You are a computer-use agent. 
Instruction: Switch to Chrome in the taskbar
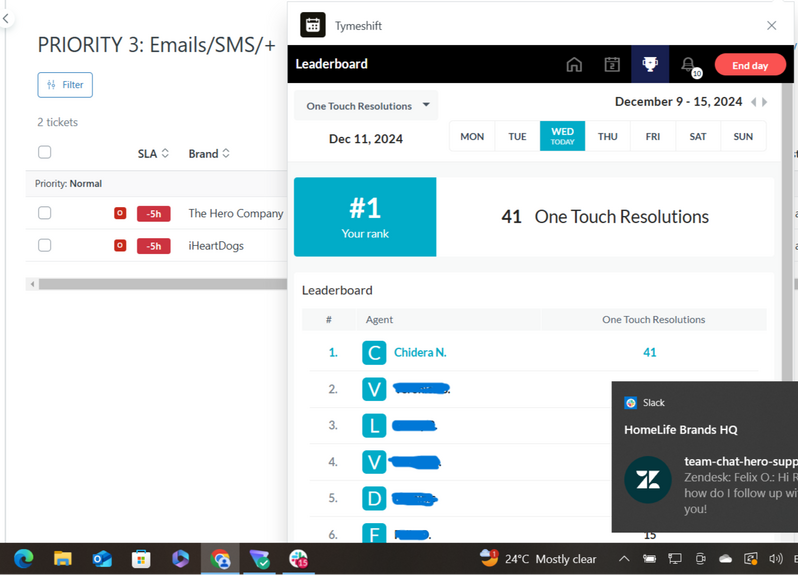click(220, 559)
